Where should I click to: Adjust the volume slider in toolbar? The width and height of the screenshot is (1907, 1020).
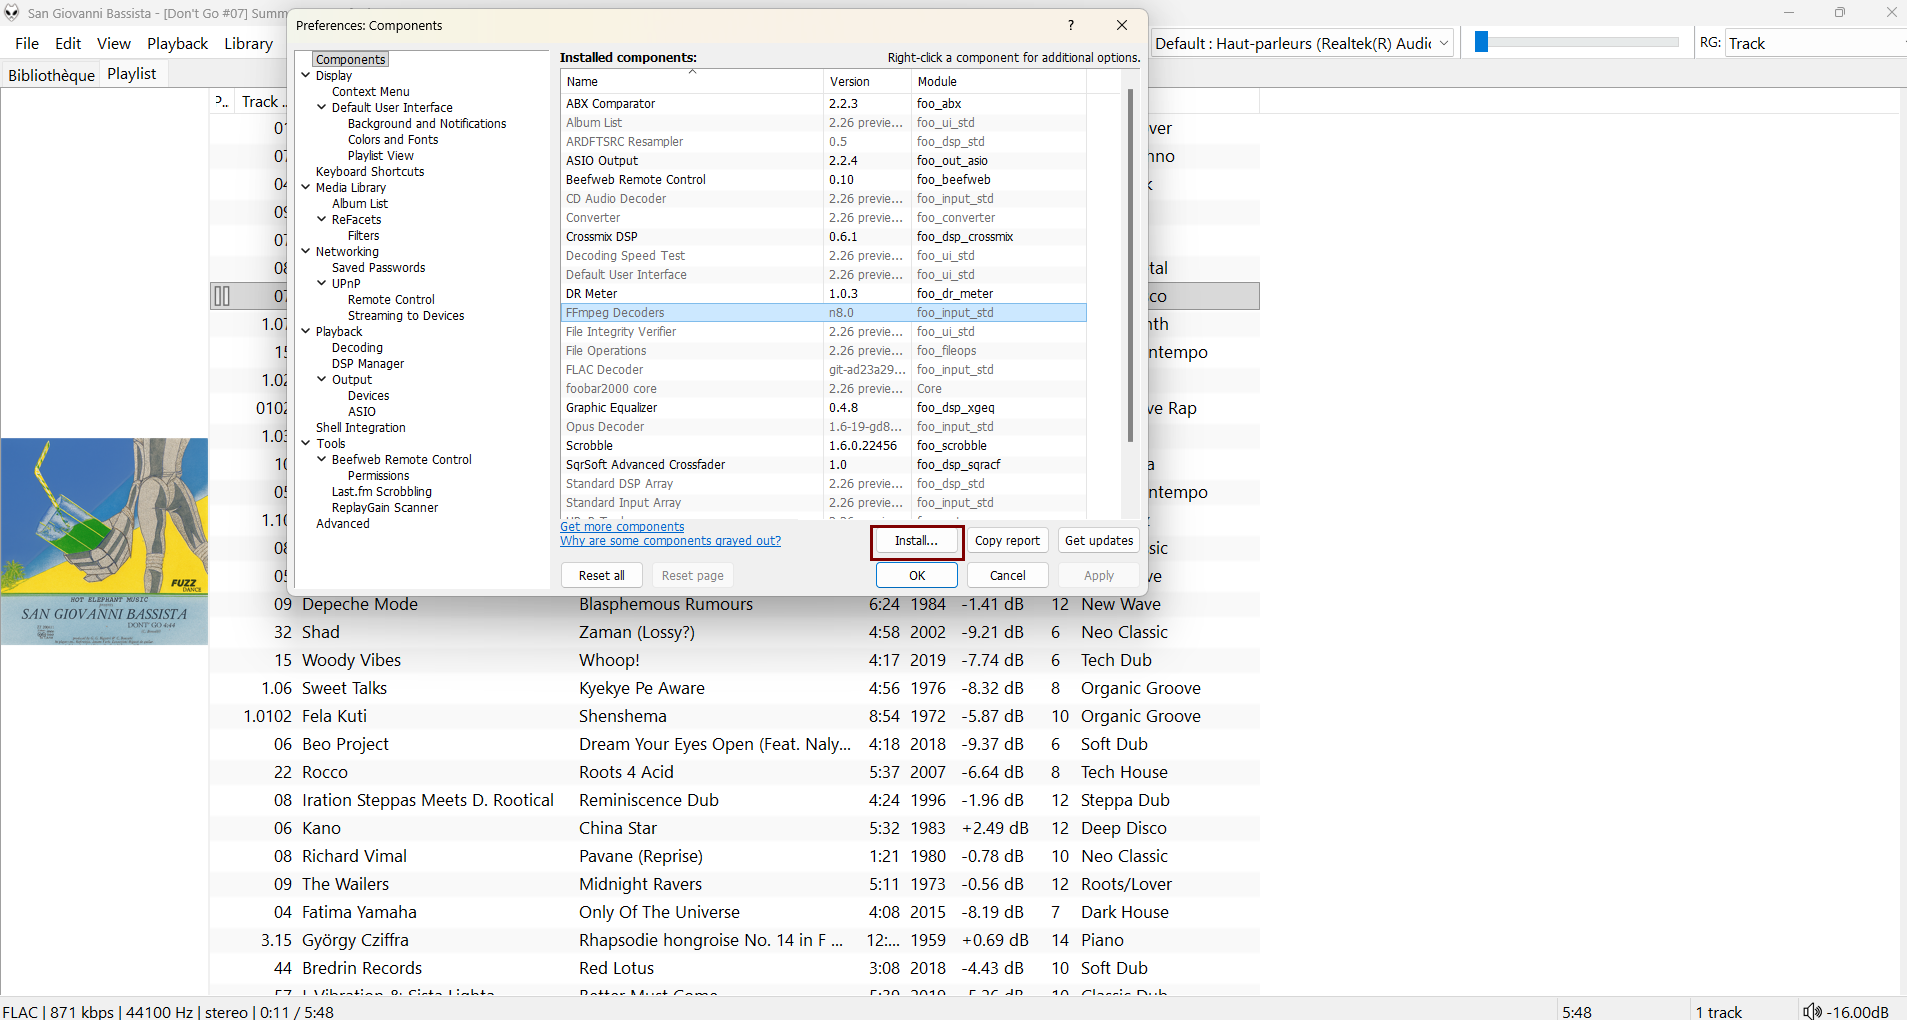(x=1577, y=42)
